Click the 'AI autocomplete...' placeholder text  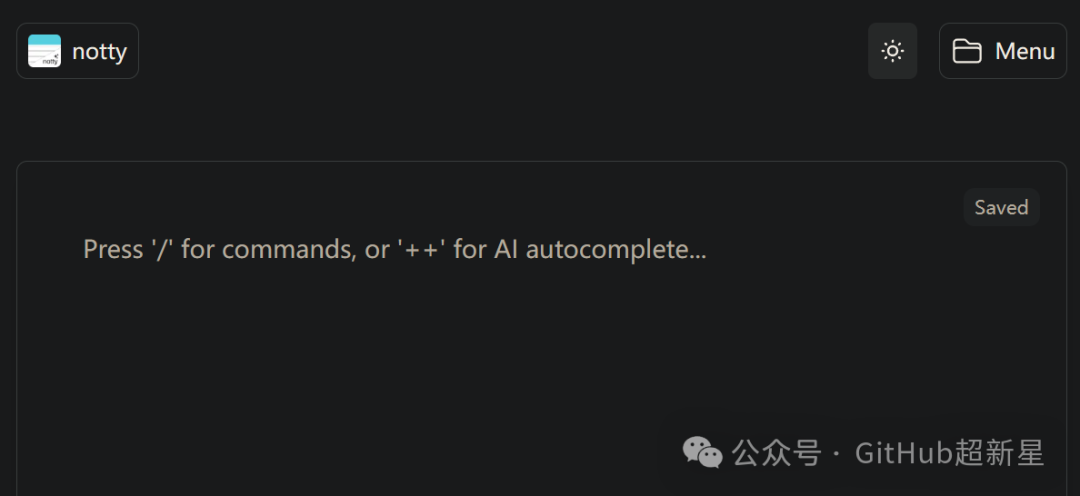click(600, 249)
